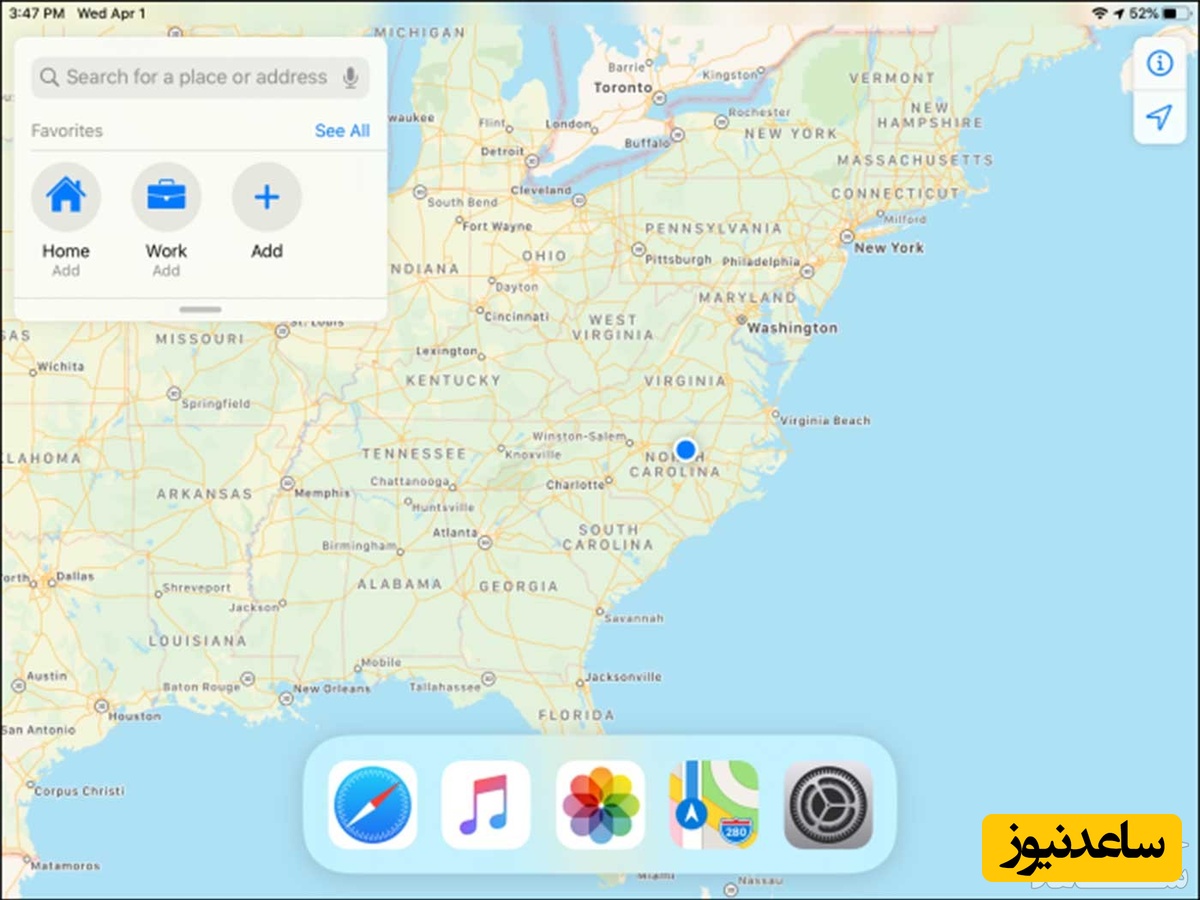Open the Photos app
The width and height of the screenshot is (1200, 900).
pos(600,806)
